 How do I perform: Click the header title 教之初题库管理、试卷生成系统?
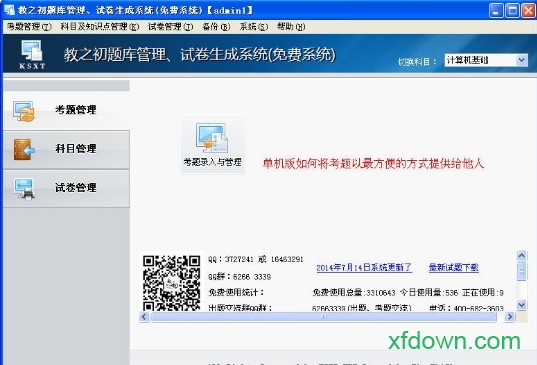pyautogui.click(x=200, y=55)
